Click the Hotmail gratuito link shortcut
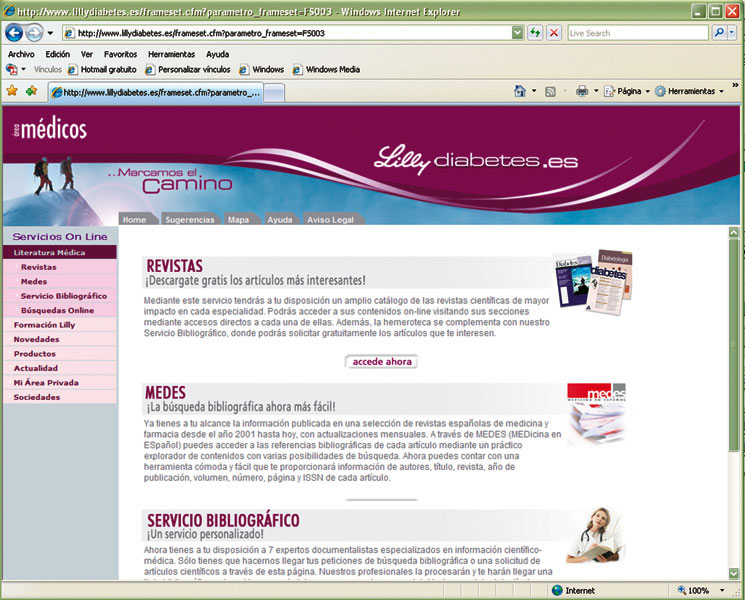745x600 pixels. (102, 69)
